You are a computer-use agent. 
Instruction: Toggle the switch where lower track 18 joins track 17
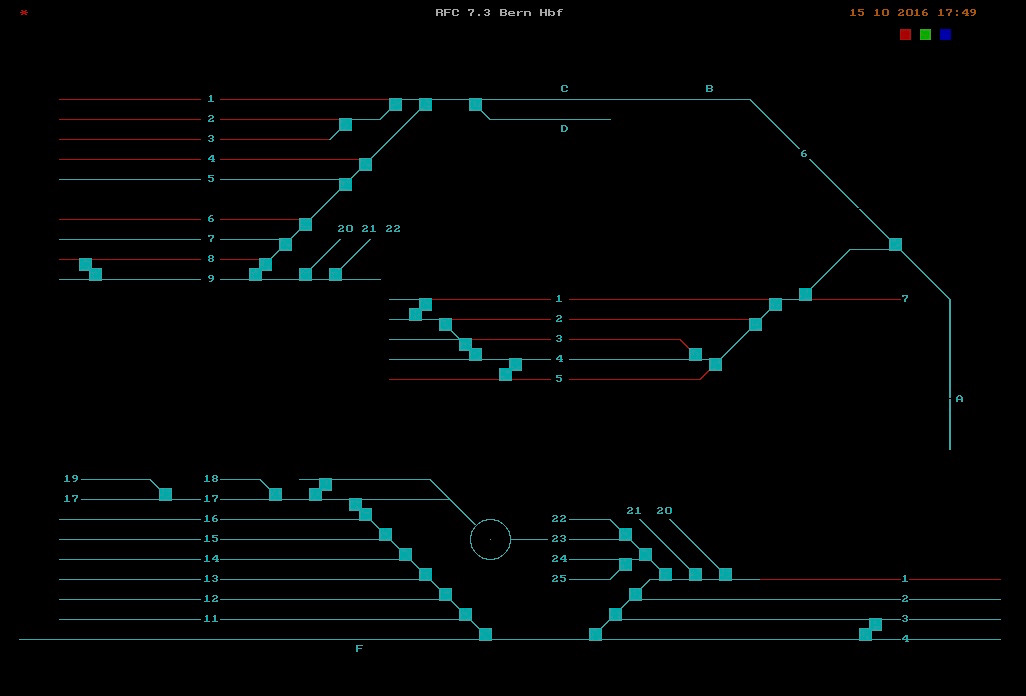(x=275, y=495)
